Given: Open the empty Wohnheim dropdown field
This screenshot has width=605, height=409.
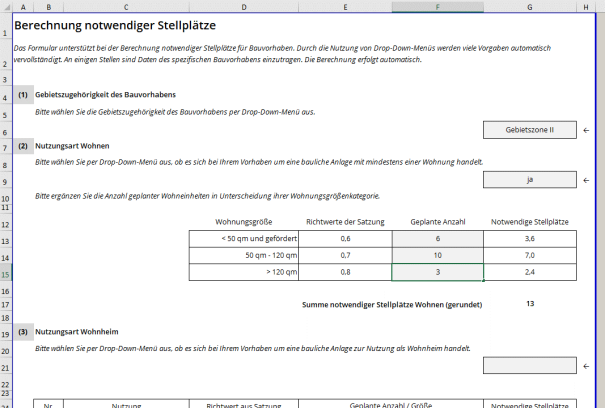Looking at the screenshot, I should (x=529, y=367).
